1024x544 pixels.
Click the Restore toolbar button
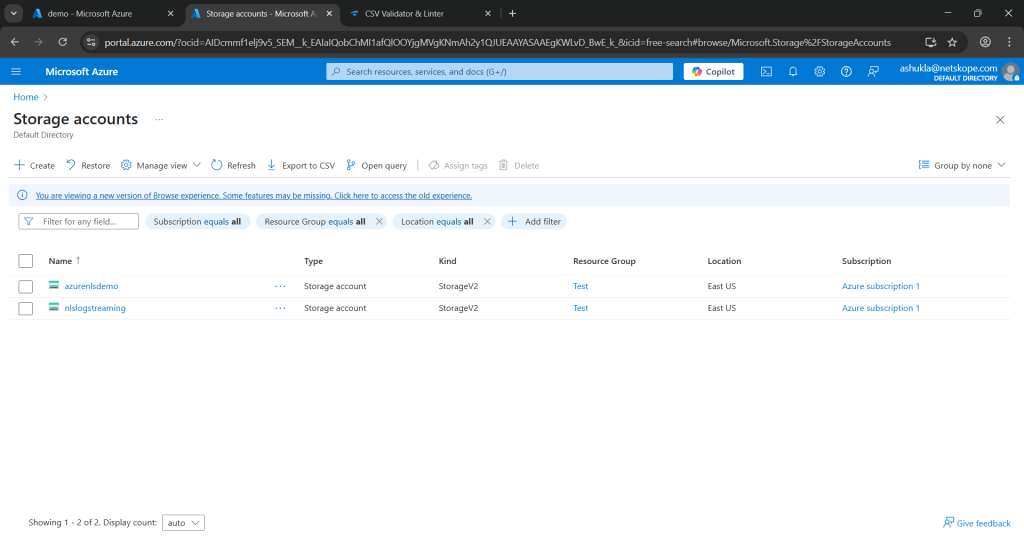[88, 166]
